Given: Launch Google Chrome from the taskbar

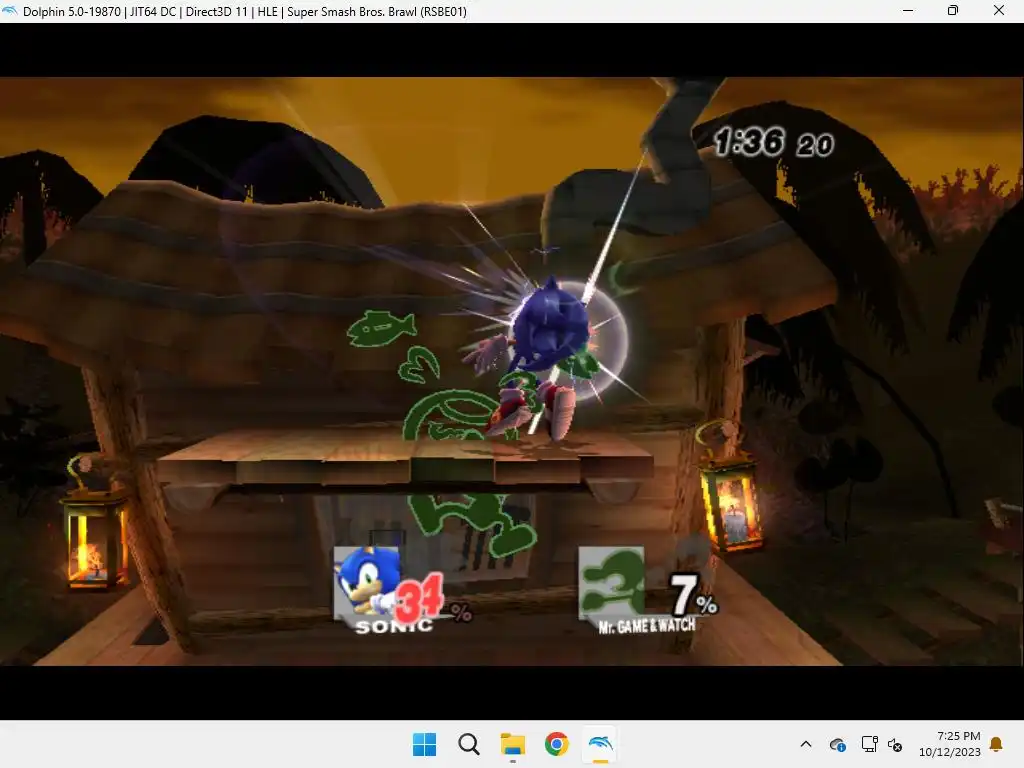Looking at the screenshot, I should [x=556, y=744].
